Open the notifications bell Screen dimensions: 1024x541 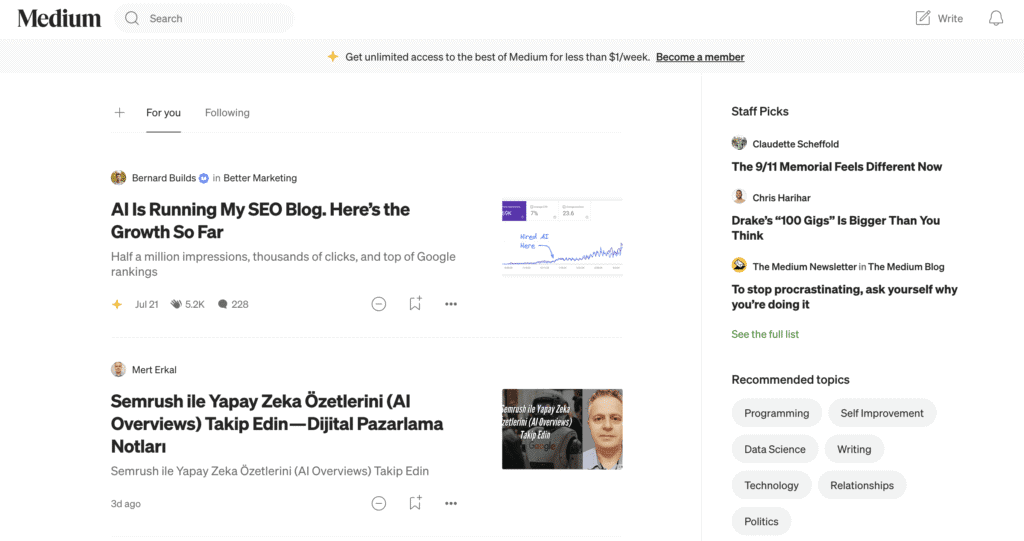coord(995,18)
